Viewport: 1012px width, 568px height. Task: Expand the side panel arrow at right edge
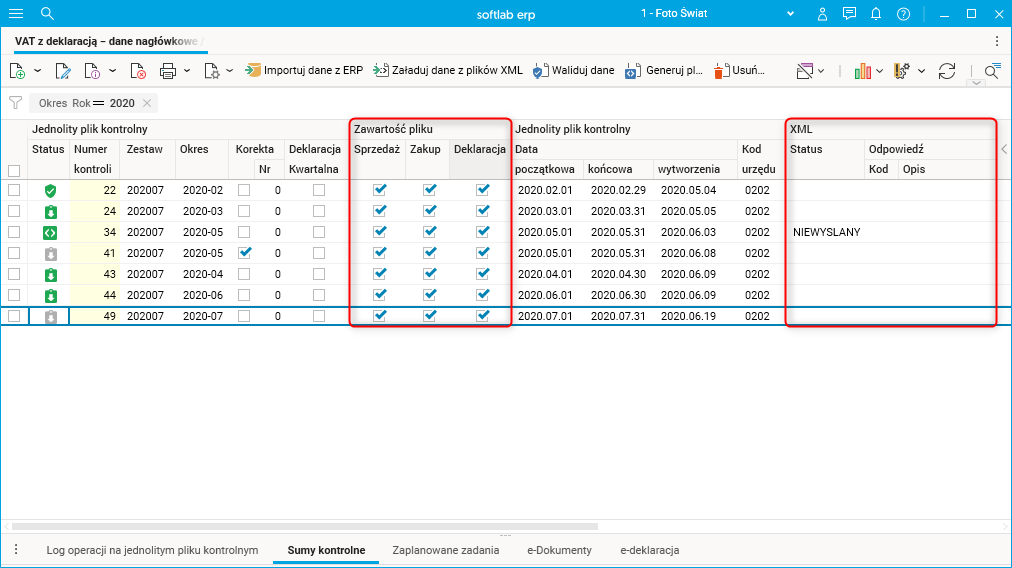pos(1004,149)
